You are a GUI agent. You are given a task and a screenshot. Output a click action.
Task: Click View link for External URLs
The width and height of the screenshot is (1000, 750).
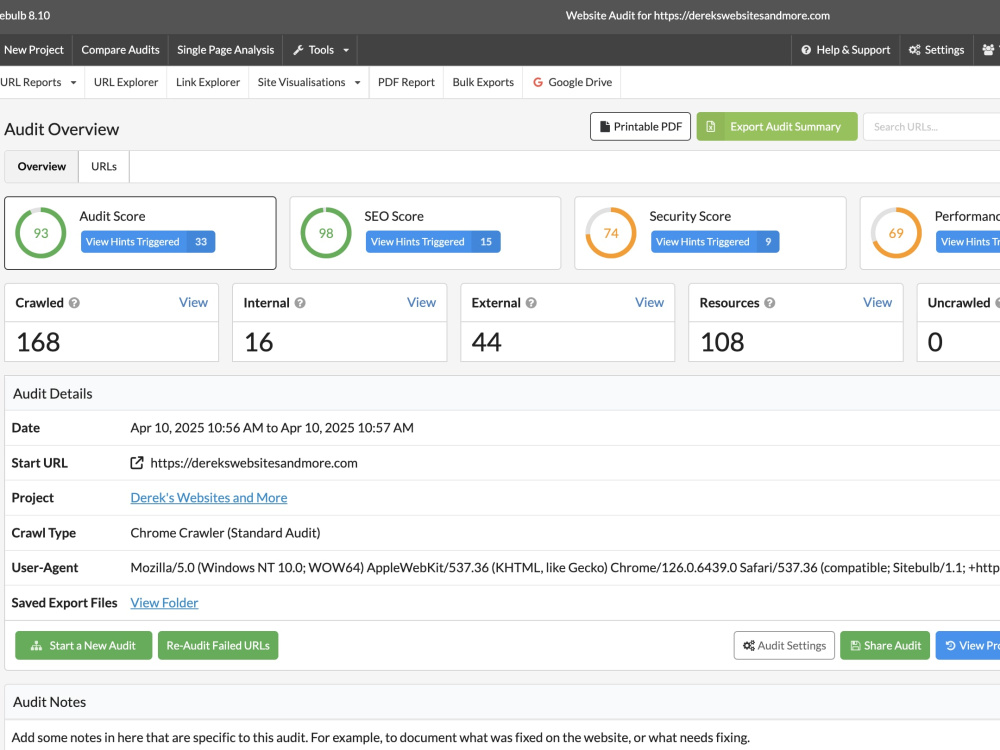coord(649,302)
